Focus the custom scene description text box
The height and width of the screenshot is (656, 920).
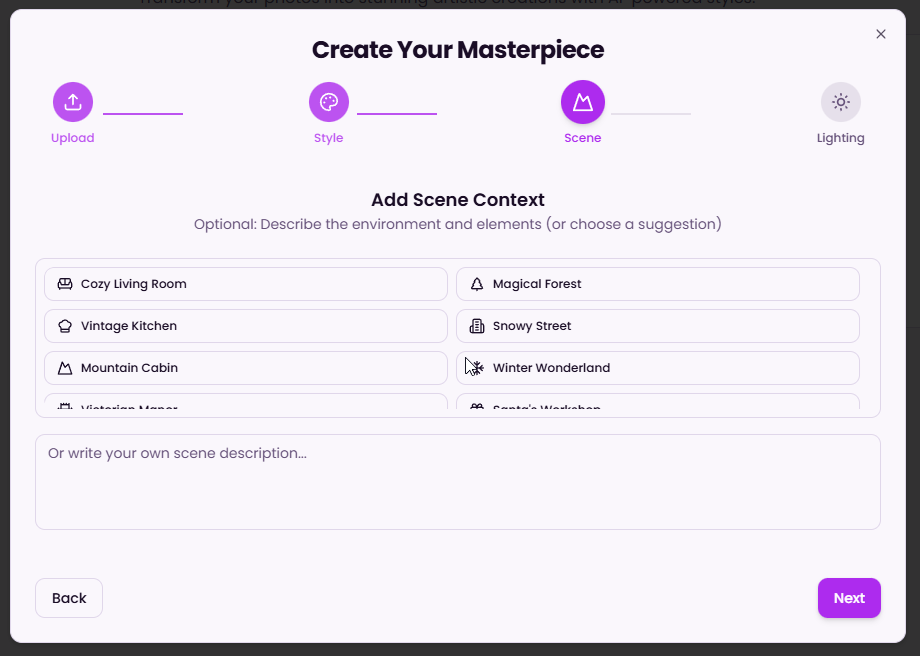coord(457,482)
